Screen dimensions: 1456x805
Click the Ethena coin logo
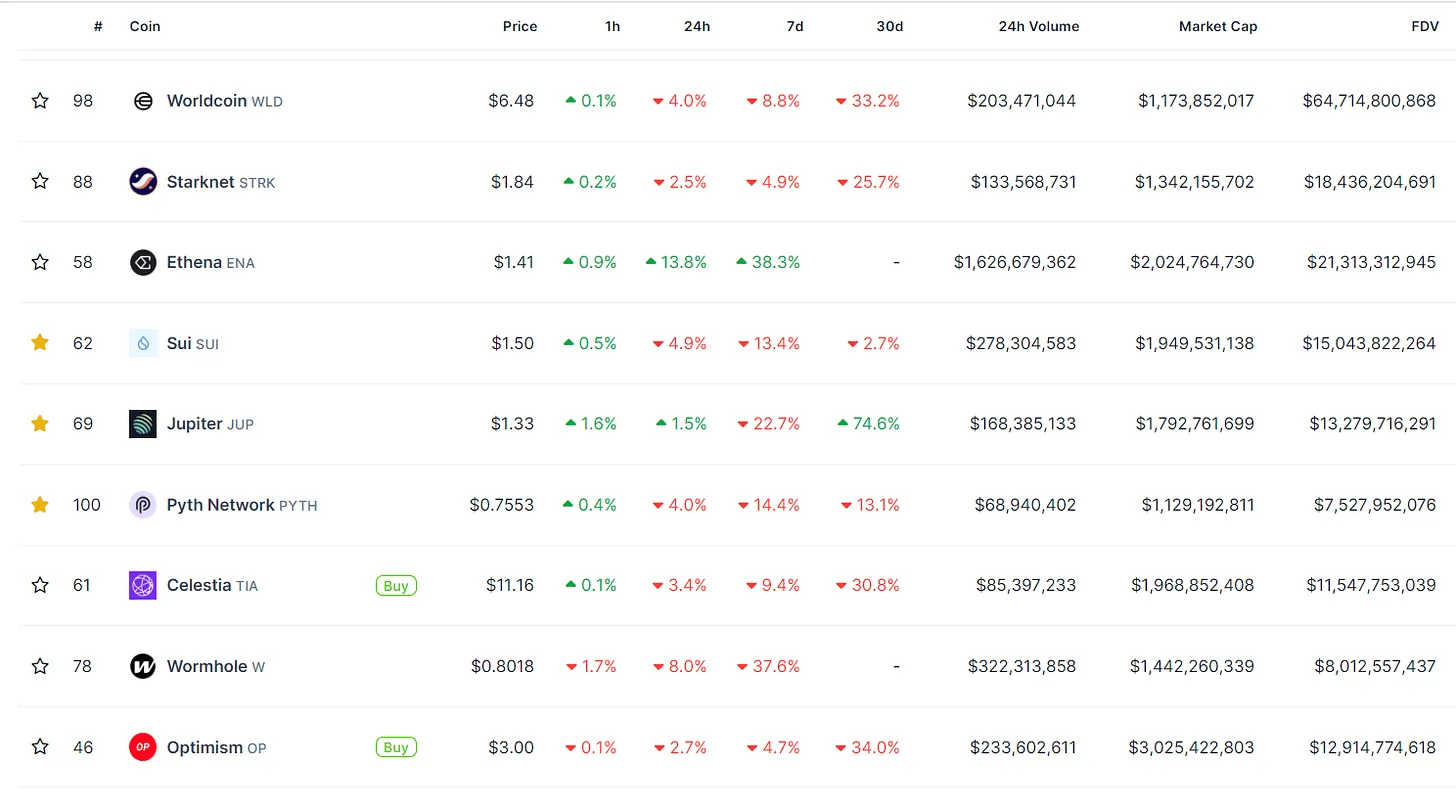click(x=143, y=263)
